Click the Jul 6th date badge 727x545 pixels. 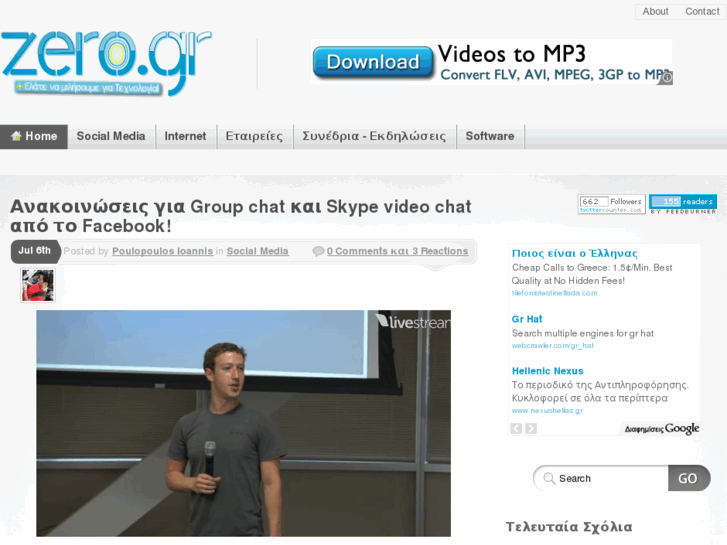35,251
